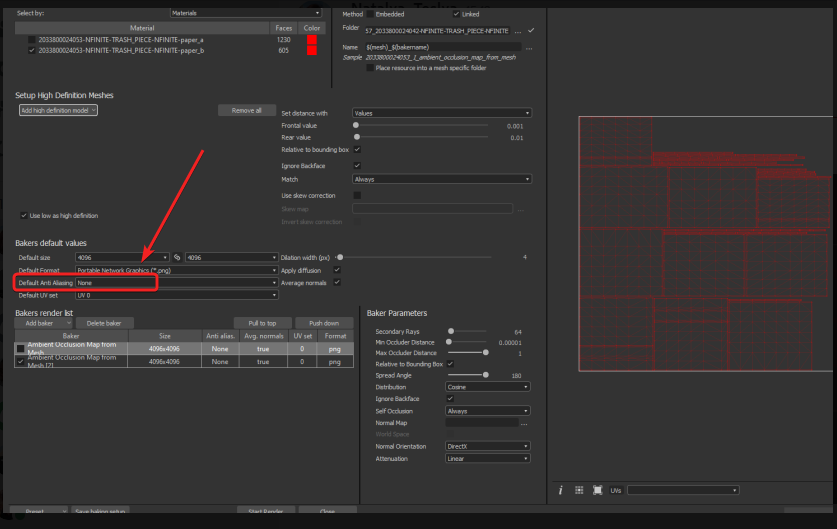
Task: Open the UV preview selection dropdown
Action: (x=683, y=490)
